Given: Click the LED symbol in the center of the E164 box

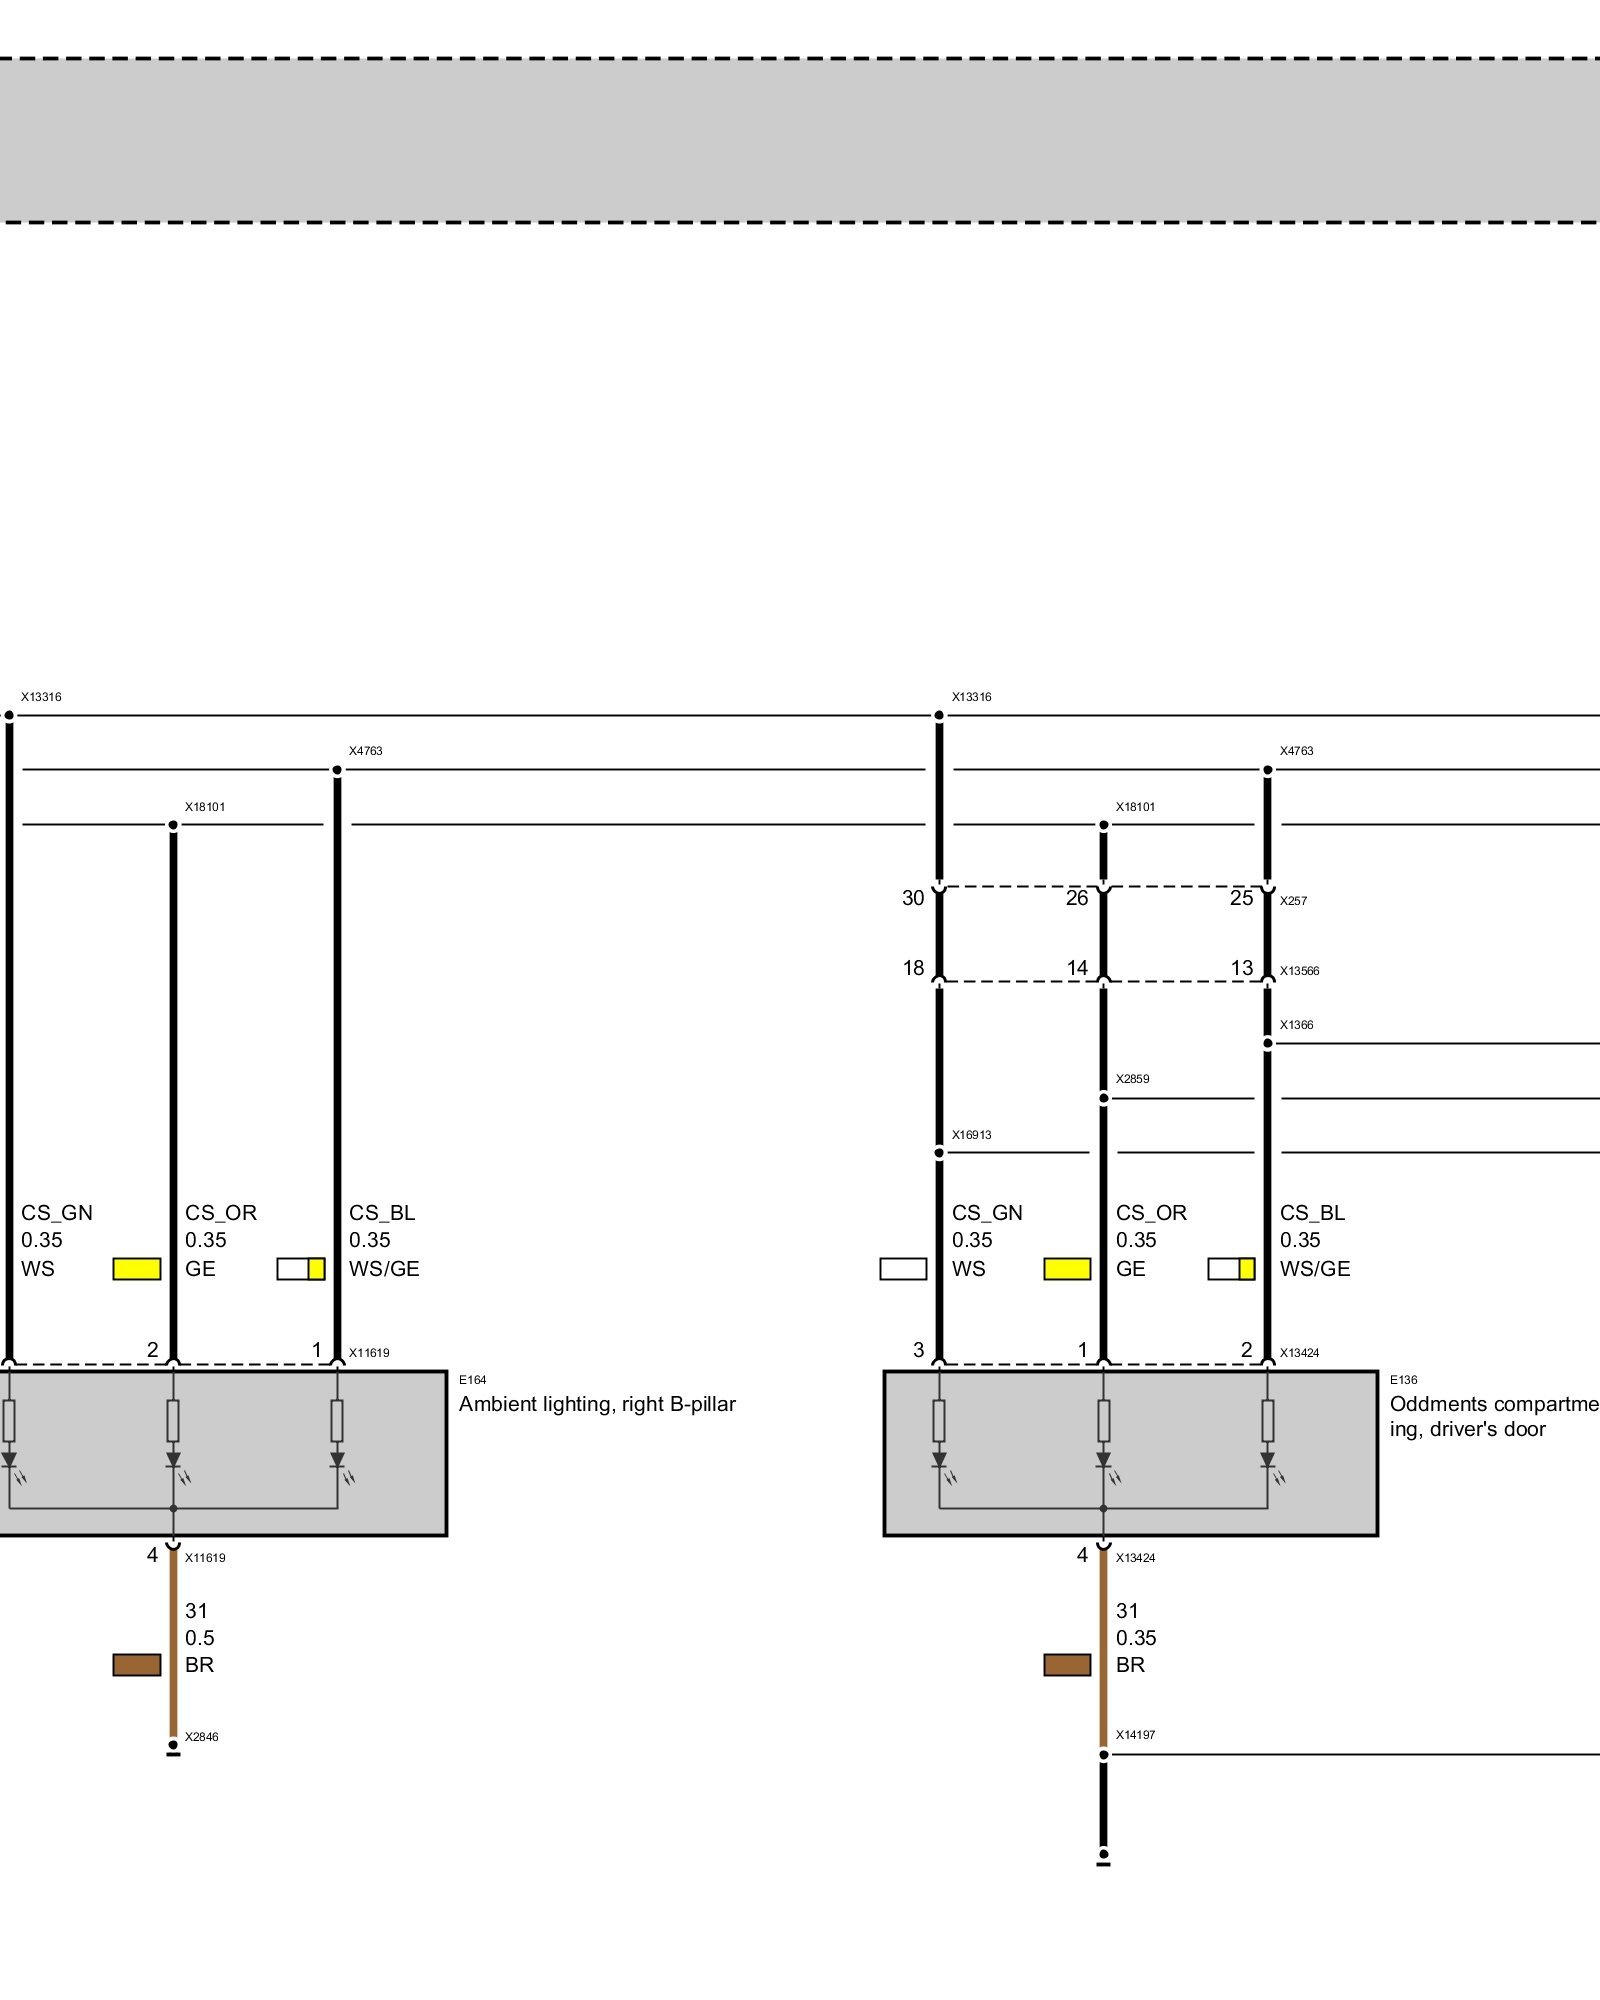Looking at the screenshot, I should pos(173,1461).
